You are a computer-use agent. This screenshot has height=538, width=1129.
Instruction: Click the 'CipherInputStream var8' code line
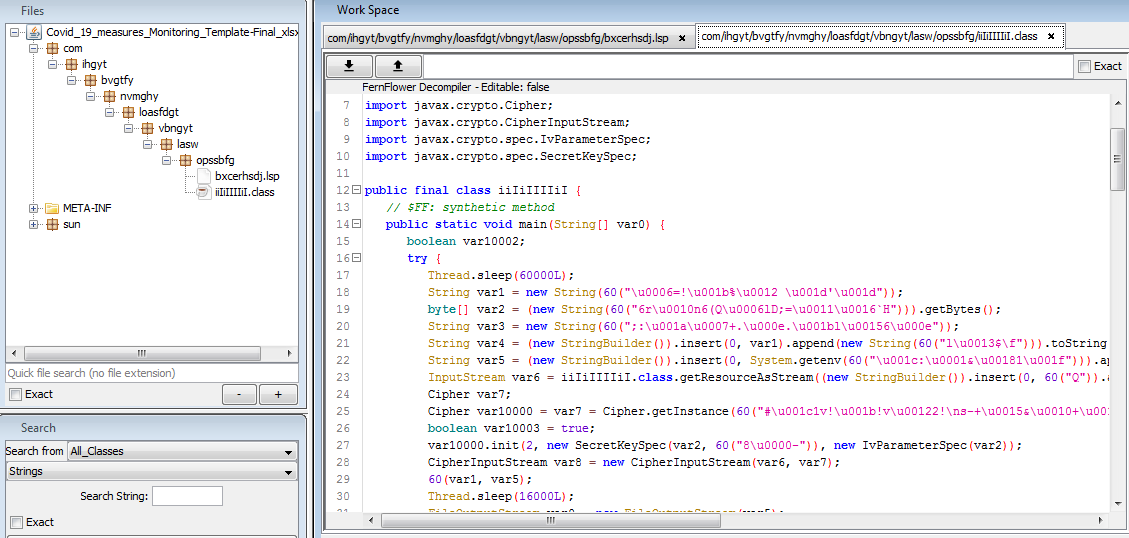pos(632,462)
